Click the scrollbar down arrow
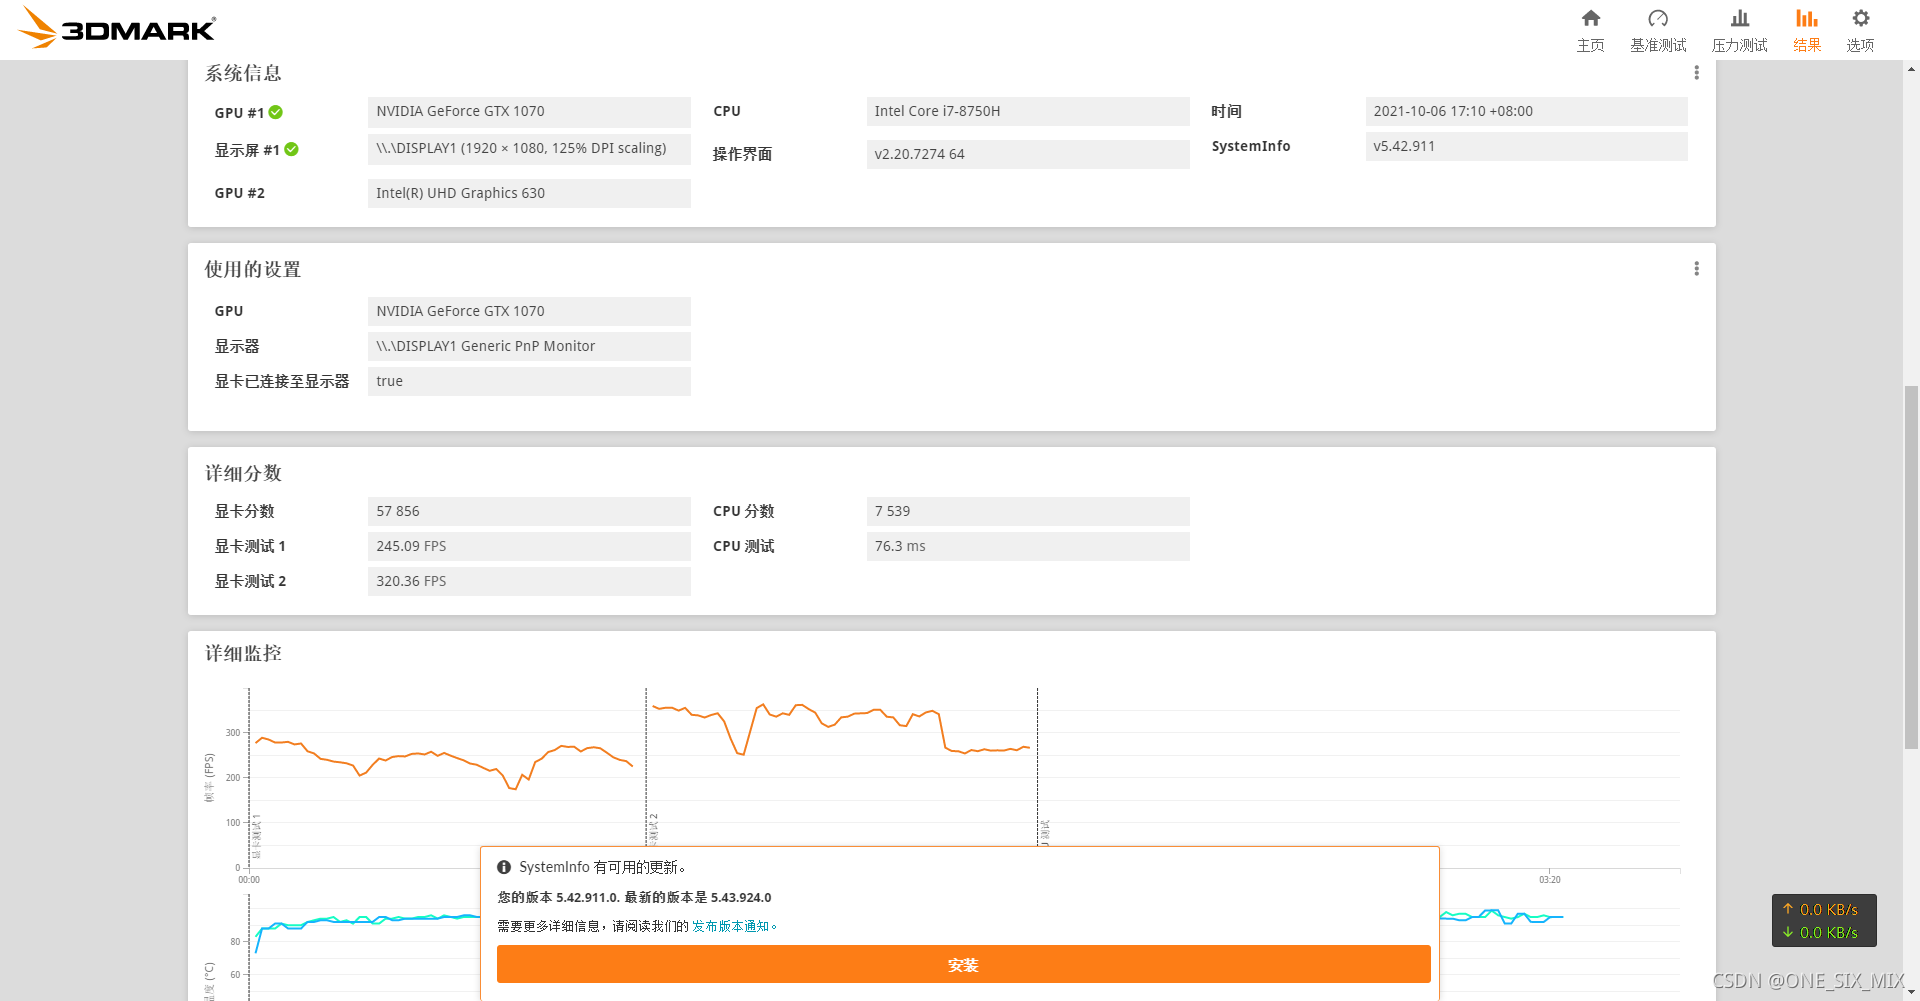Screen dimensions: 1920x1001 pyautogui.click(x=1911, y=992)
